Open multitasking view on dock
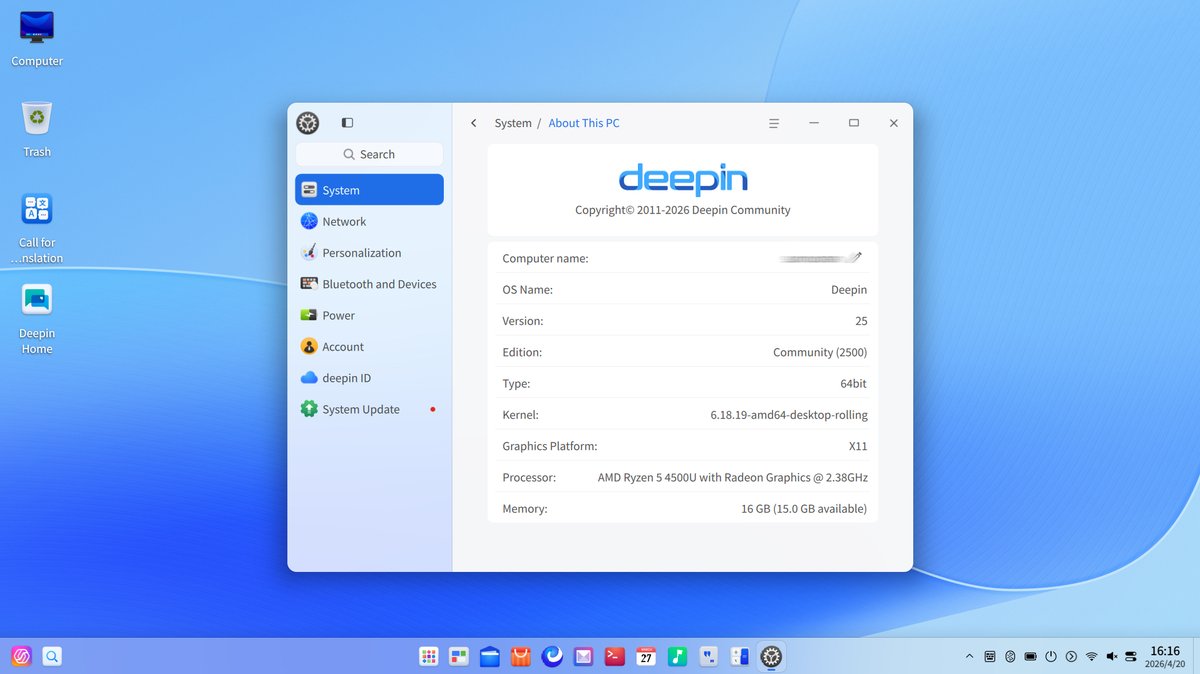The width and height of the screenshot is (1200, 674). click(459, 656)
